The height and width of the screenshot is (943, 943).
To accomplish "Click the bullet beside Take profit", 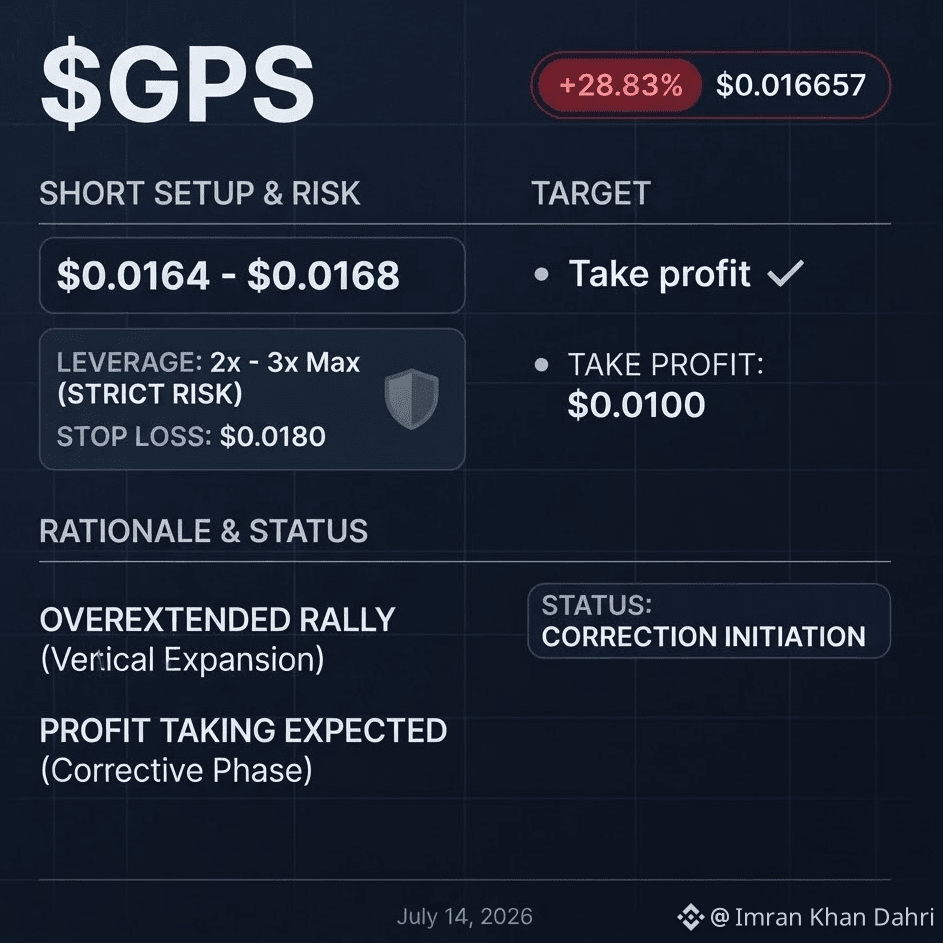I will point(541,274).
